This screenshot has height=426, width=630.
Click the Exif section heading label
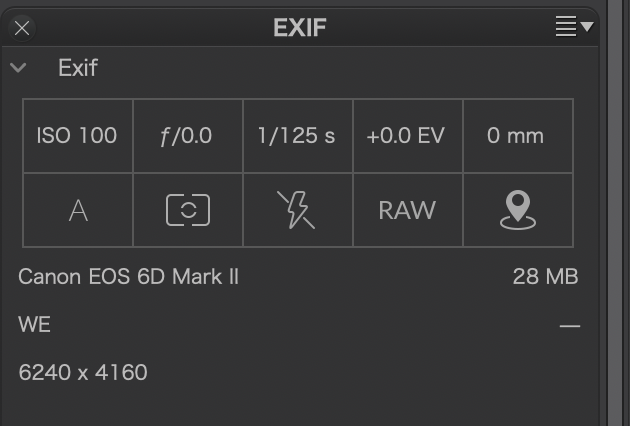click(x=78, y=68)
